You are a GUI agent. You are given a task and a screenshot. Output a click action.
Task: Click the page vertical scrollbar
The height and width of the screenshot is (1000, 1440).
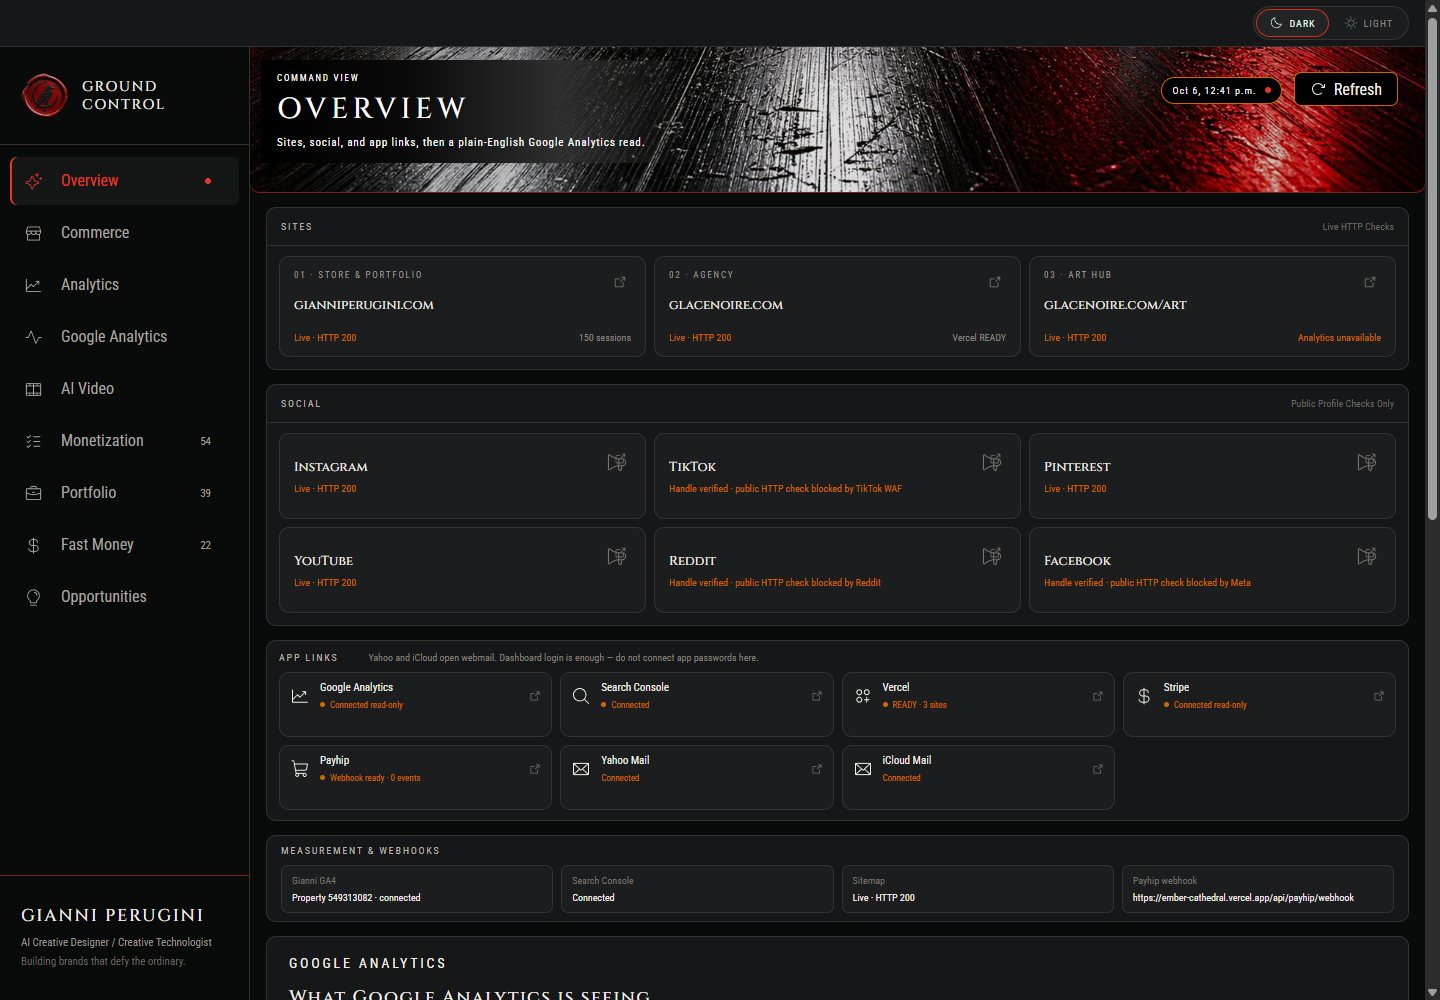pos(1432,267)
